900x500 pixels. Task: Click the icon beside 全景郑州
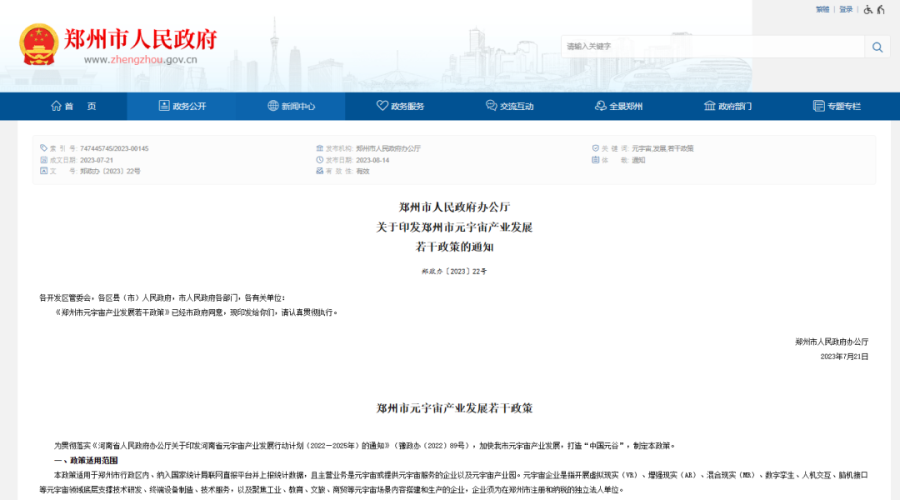click(x=600, y=106)
